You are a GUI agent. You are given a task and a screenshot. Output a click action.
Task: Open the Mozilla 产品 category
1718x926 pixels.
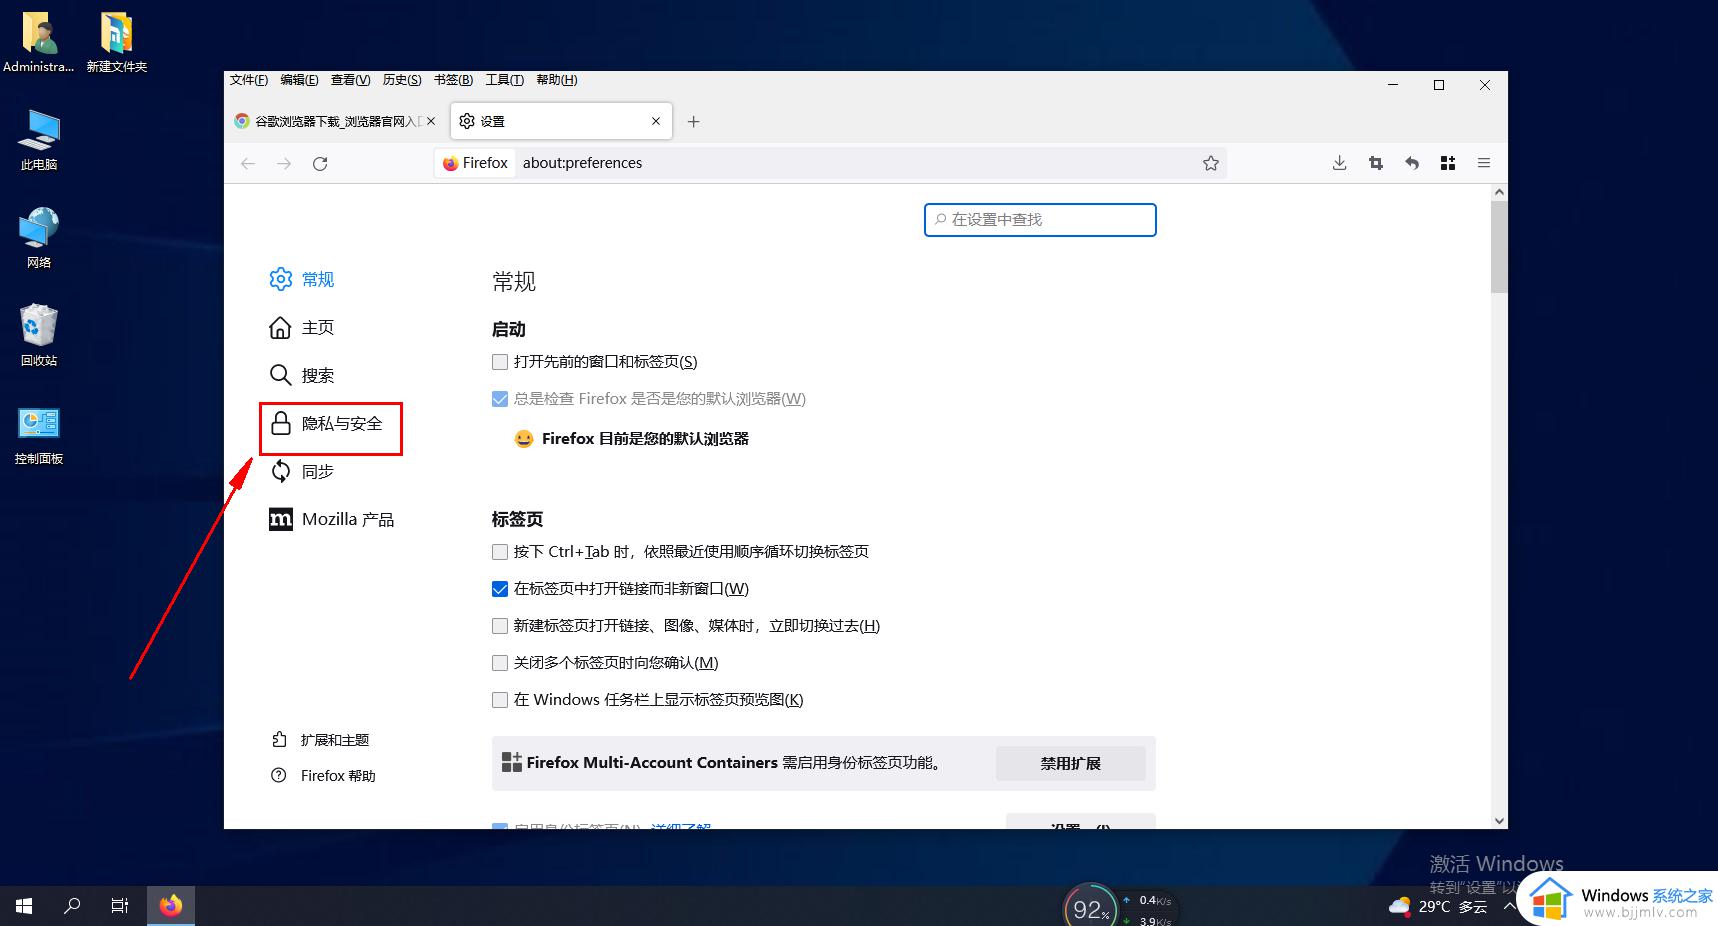332,519
